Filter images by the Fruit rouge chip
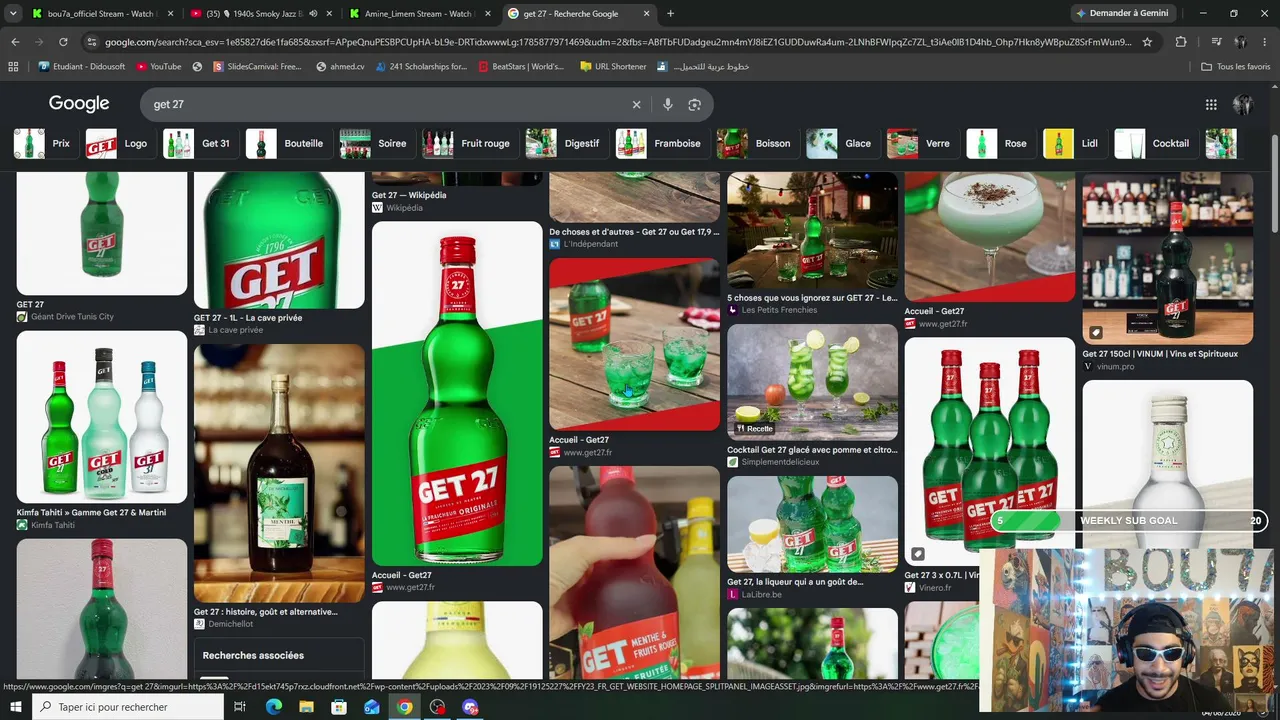This screenshot has height=720, width=1280. 468,143
